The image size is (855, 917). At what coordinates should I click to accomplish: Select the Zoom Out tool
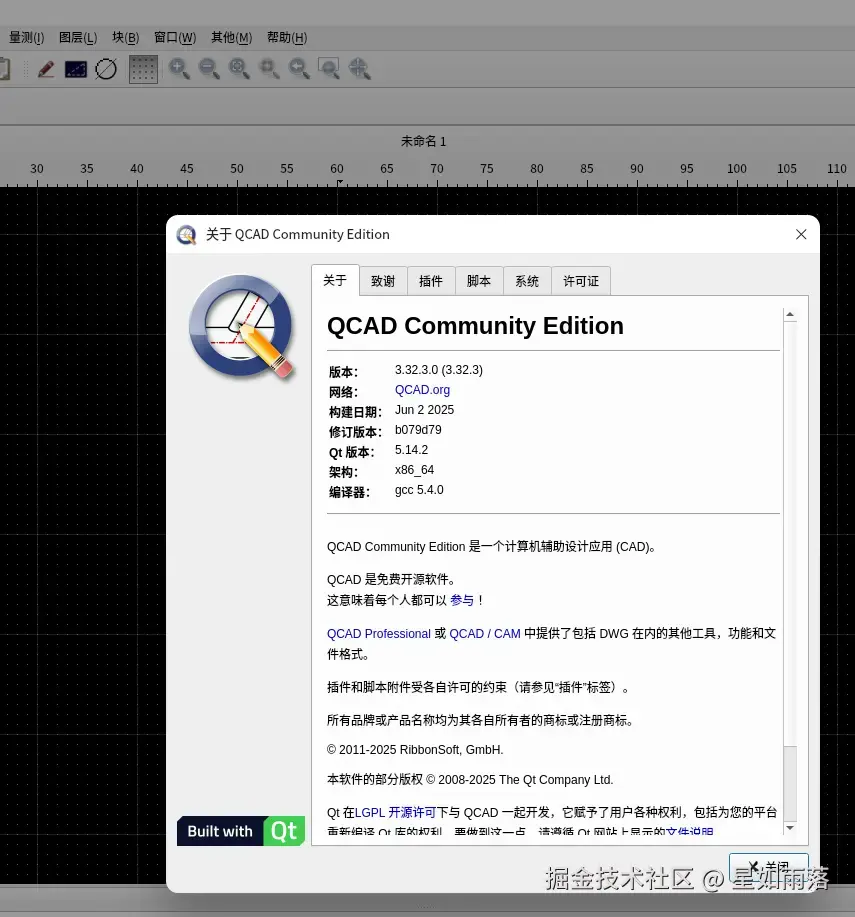[209, 68]
